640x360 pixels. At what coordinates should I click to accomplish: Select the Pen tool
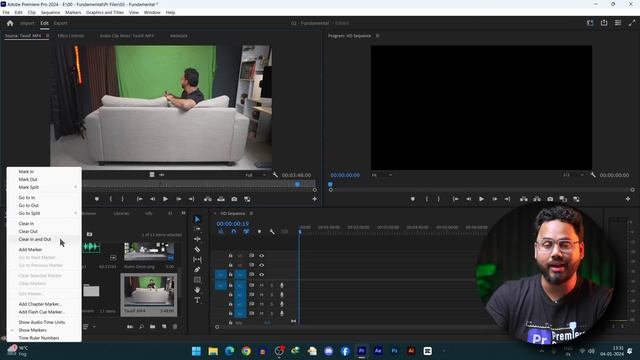click(x=197, y=269)
